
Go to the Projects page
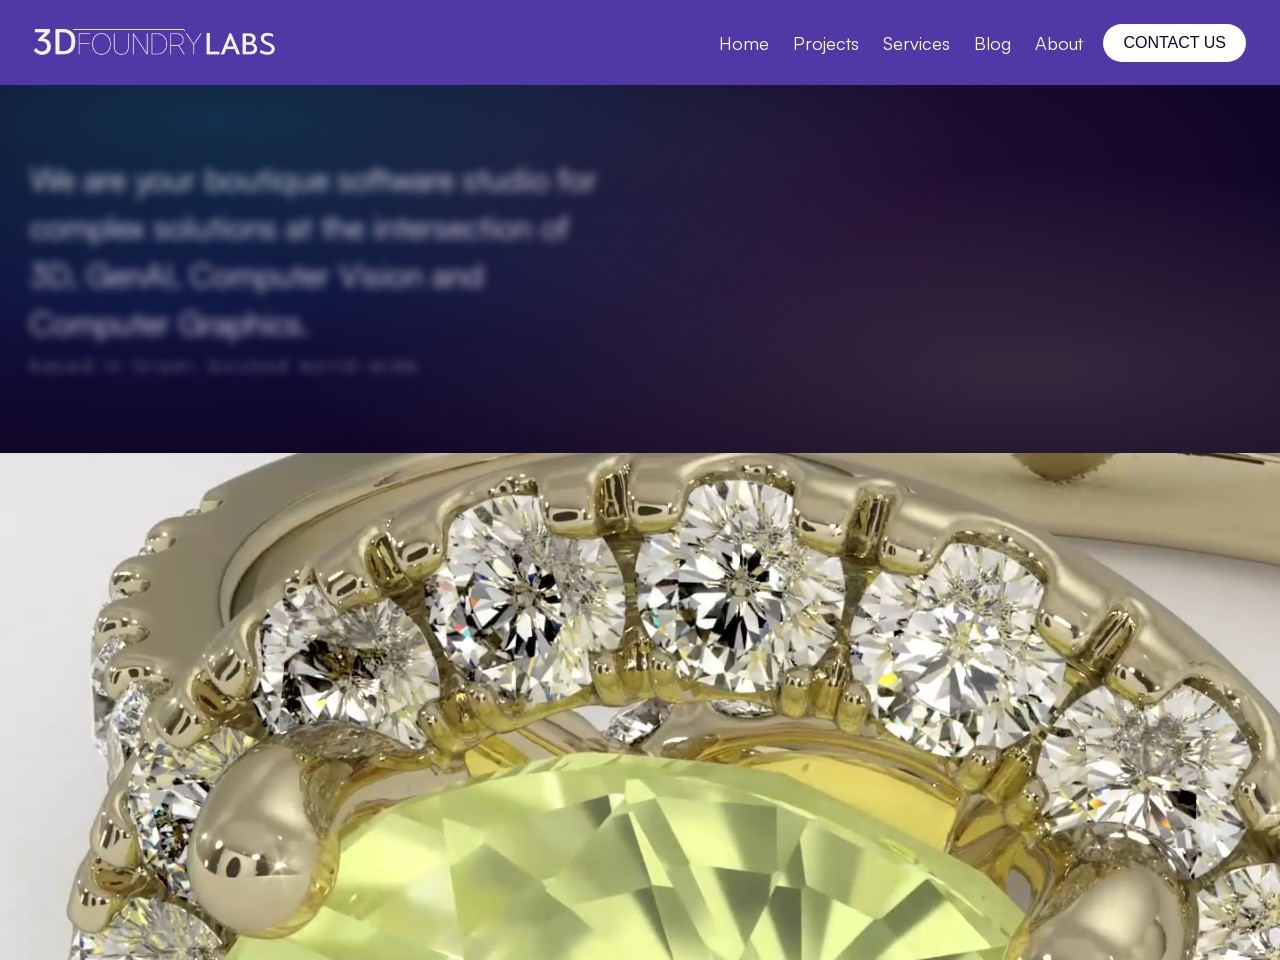(x=826, y=44)
